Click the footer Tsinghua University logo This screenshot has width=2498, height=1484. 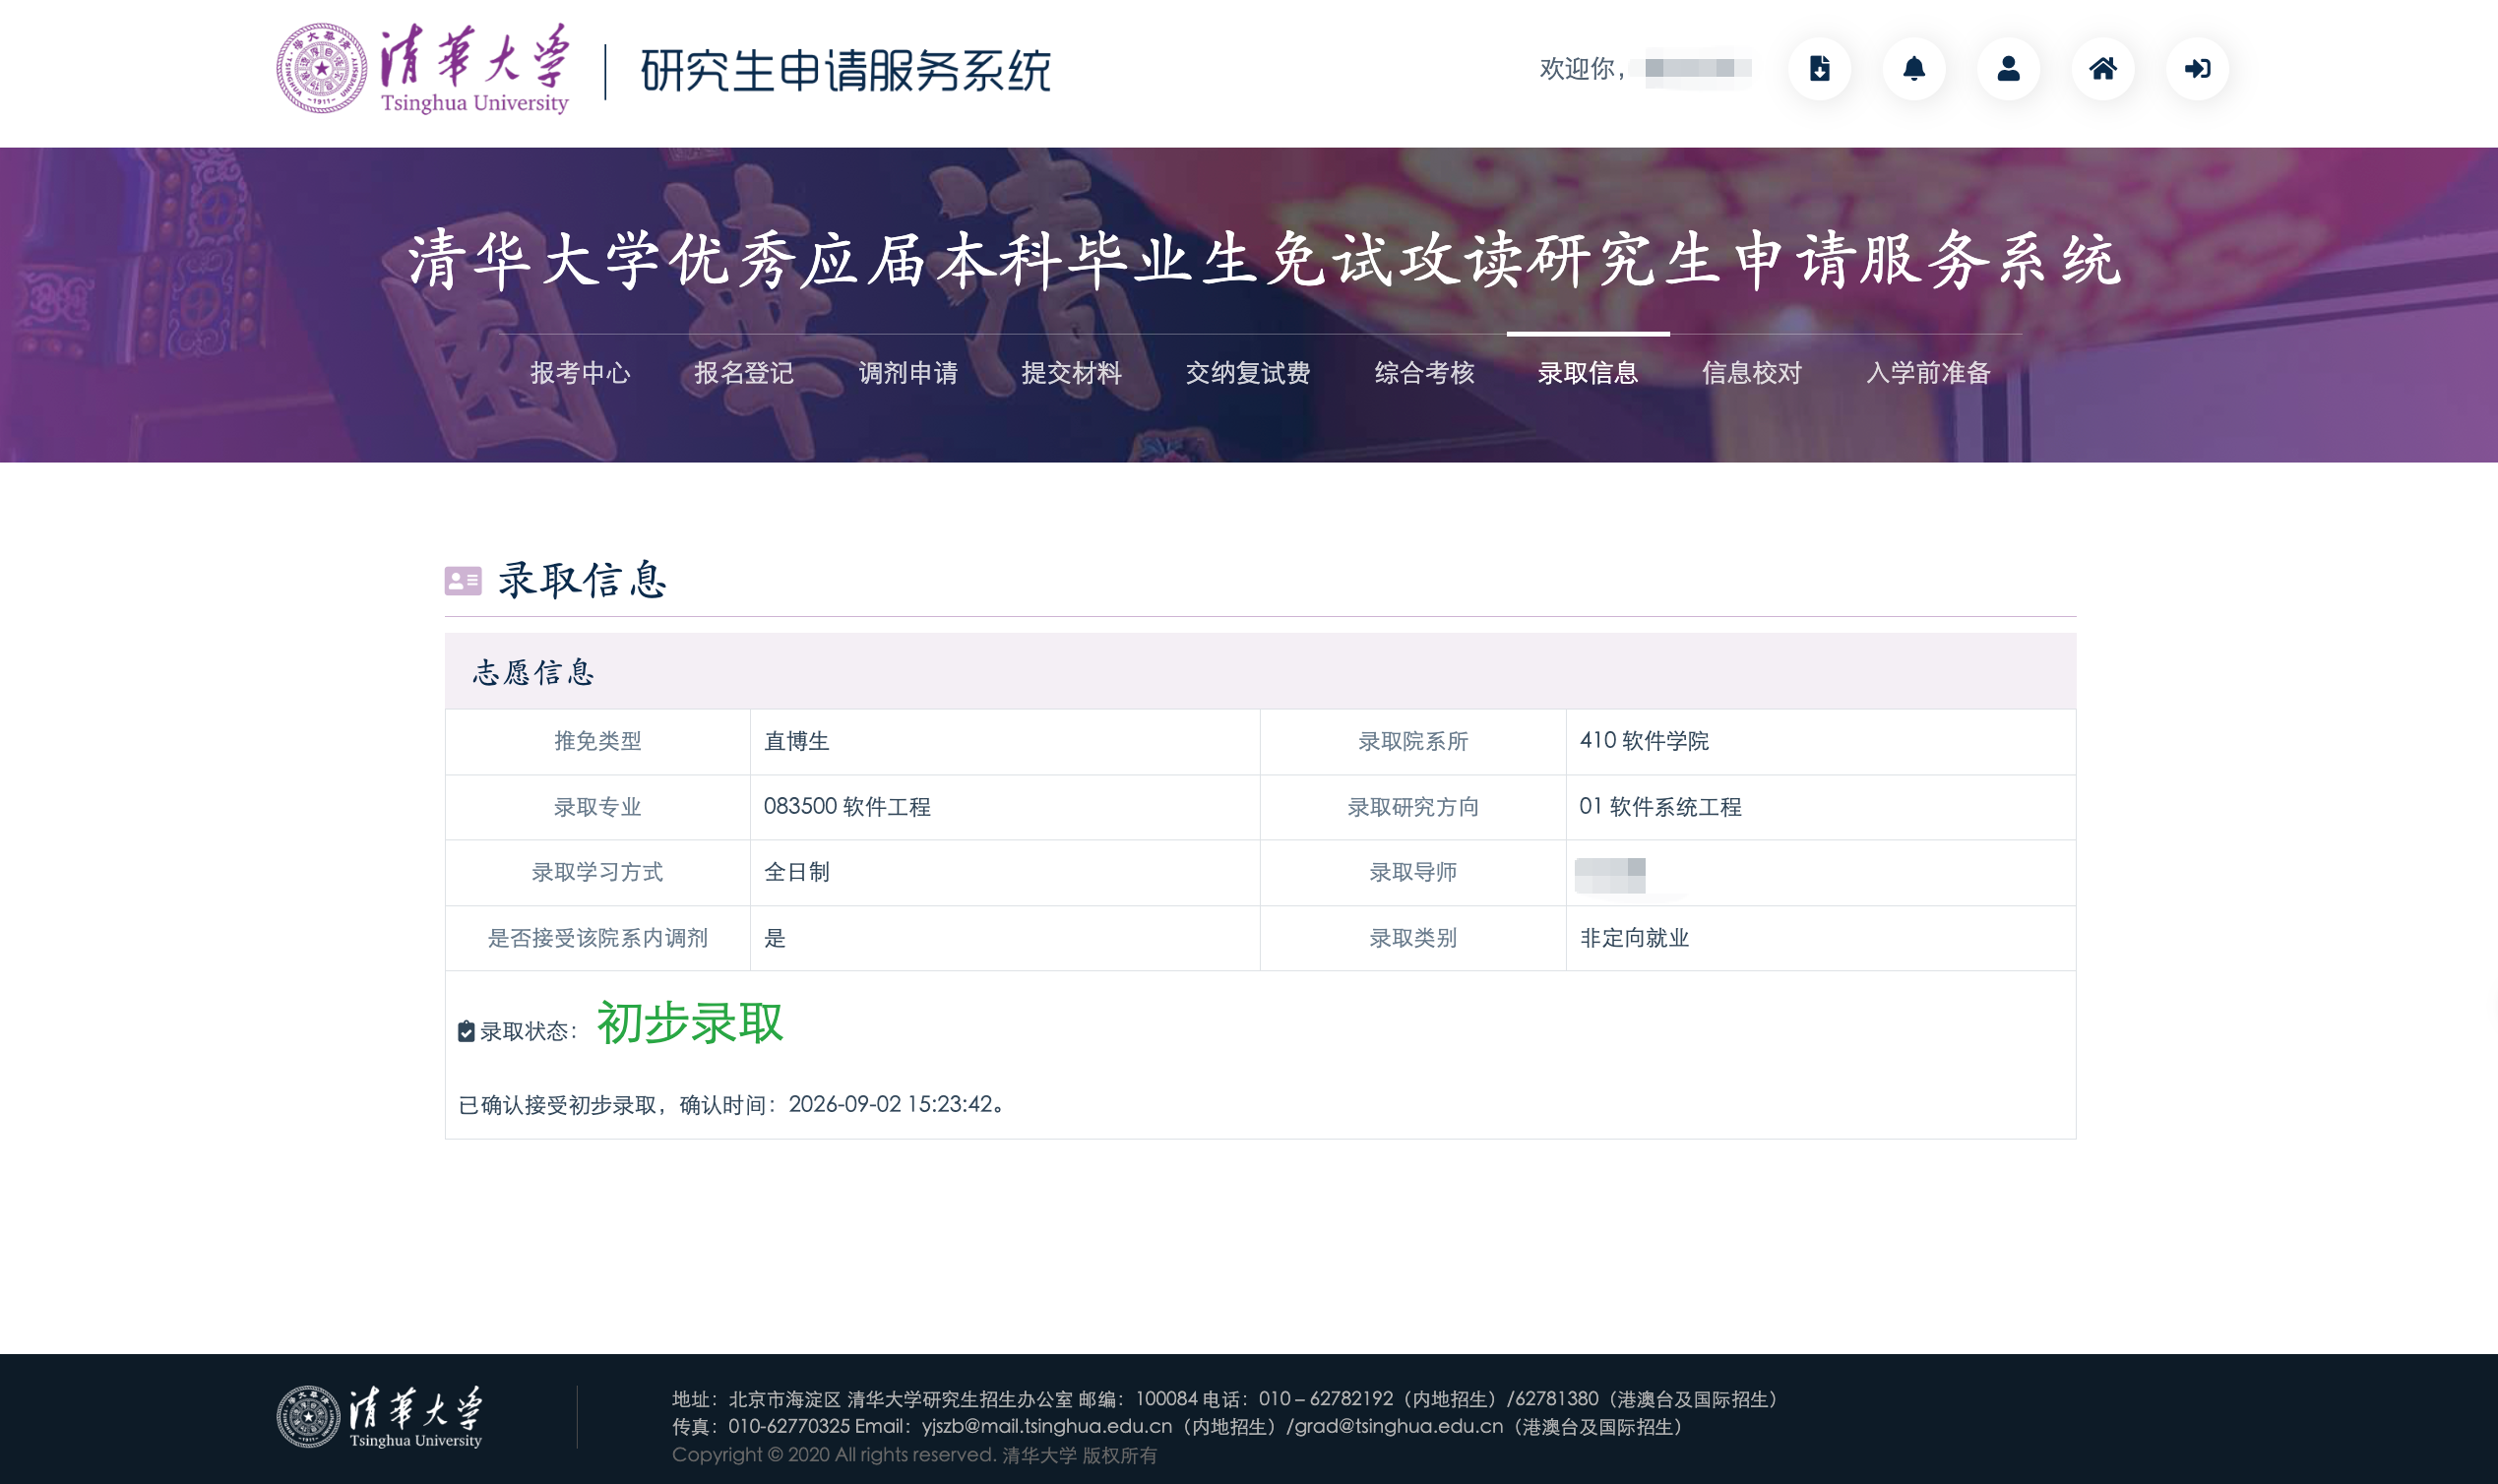coord(379,1416)
